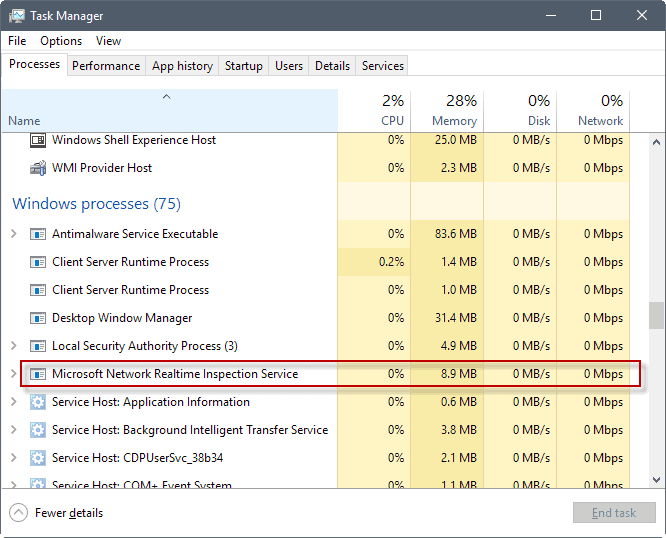Click the Service Host: CDPUserSvc_38b34 gear icon

tap(38, 458)
